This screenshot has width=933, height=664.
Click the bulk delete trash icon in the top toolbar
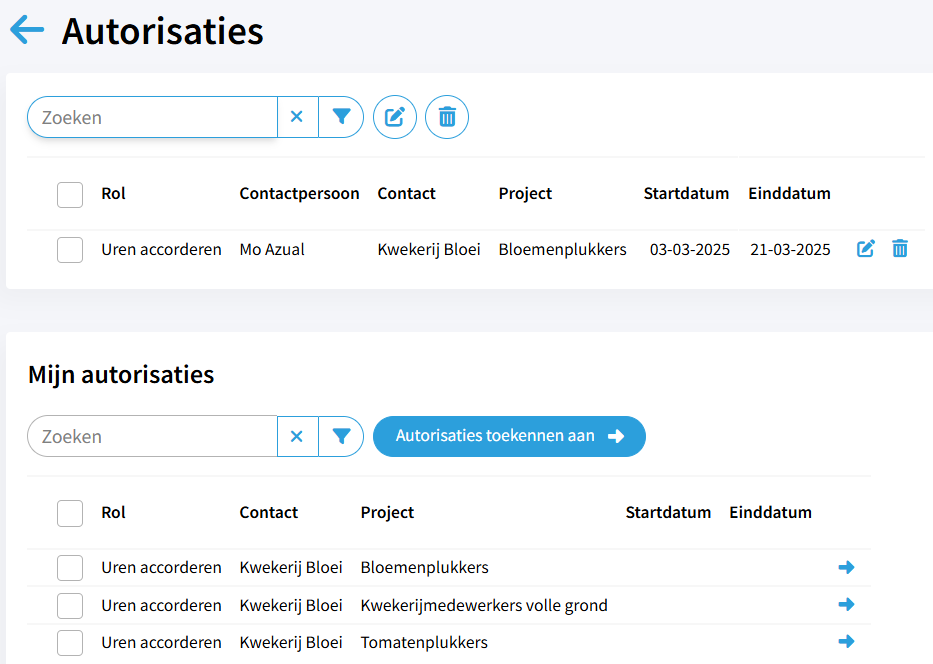(447, 117)
